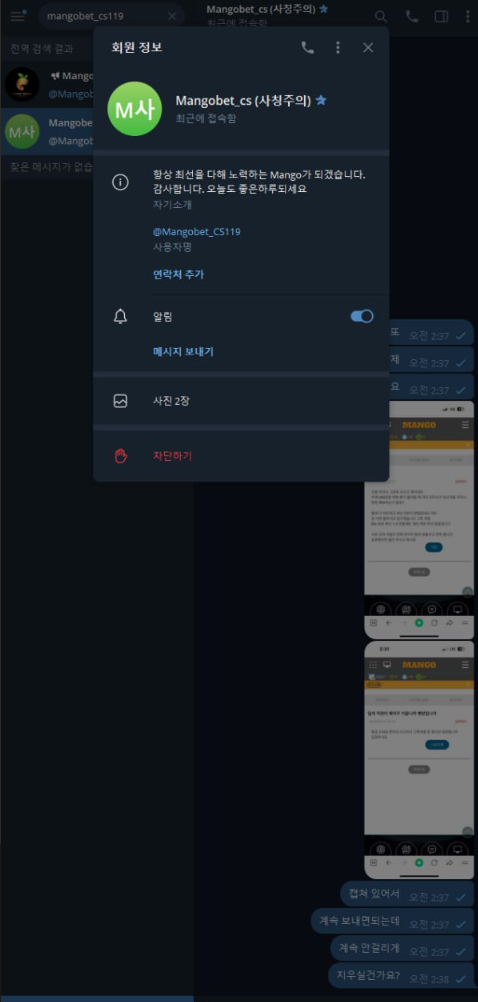Click the info circle icon beside bio
Image resolution: width=478 pixels, height=1002 pixels.
pyautogui.click(x=120, y=182)
